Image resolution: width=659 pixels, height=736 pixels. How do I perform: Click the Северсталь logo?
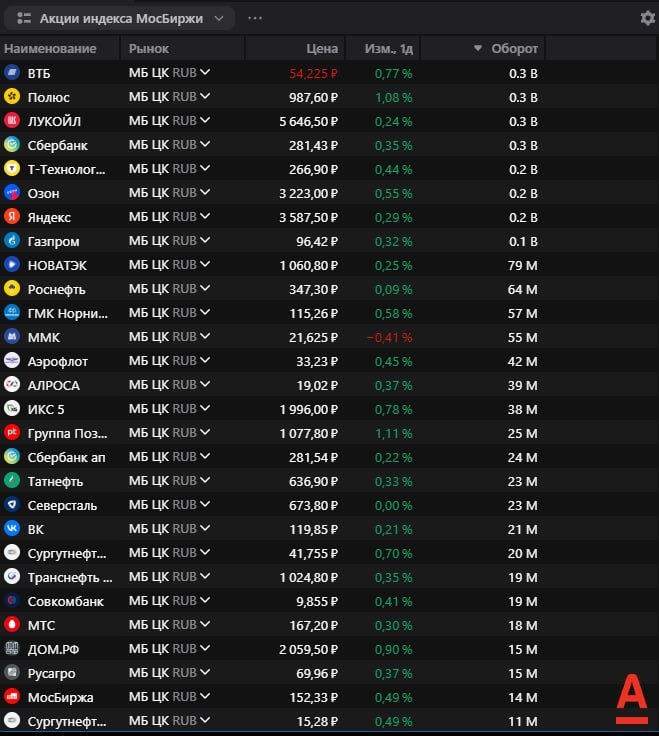12,505
